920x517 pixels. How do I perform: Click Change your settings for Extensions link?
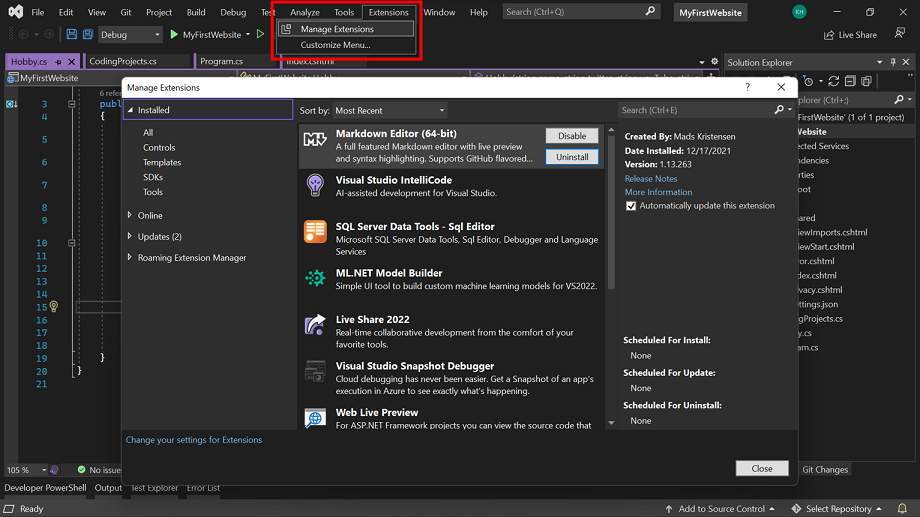[x=194, y=440]
